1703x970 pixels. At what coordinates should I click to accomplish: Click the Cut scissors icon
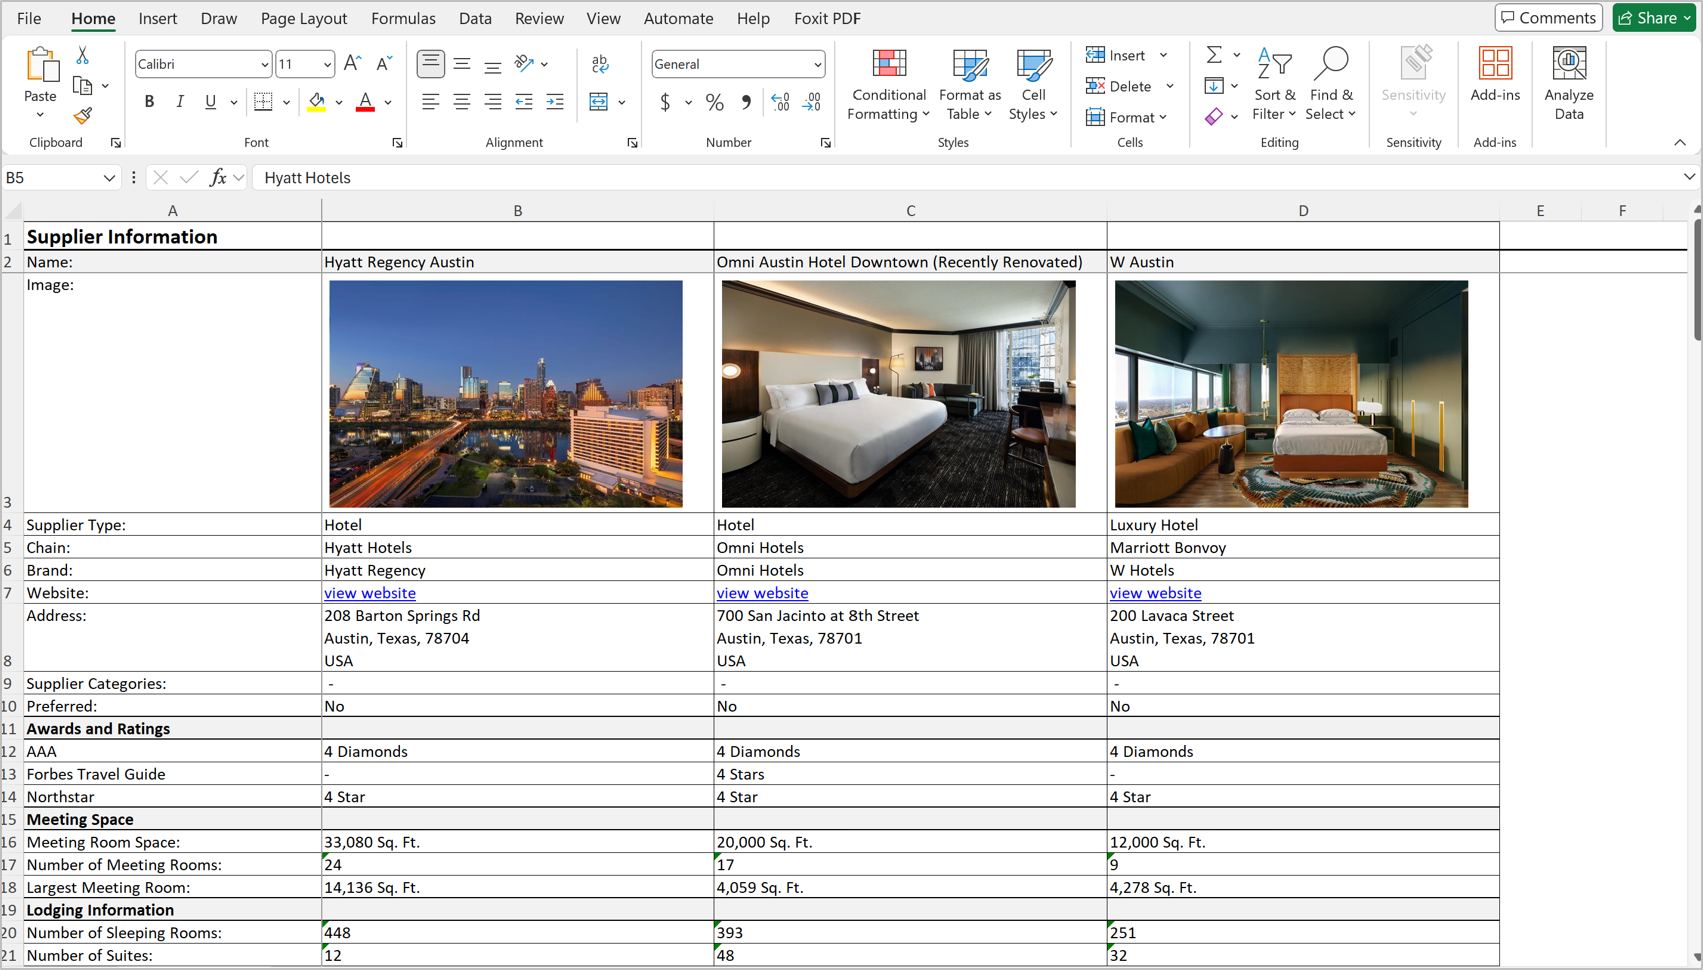[83, 56]
